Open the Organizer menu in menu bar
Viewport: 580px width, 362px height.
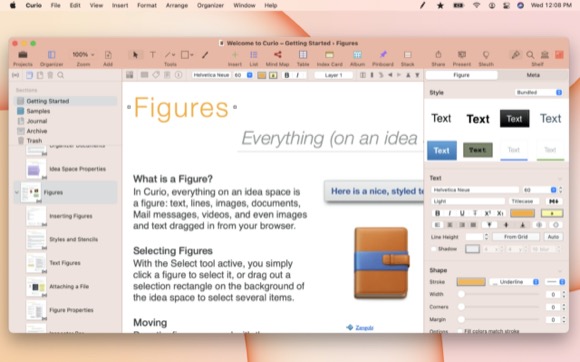[210, 6]
